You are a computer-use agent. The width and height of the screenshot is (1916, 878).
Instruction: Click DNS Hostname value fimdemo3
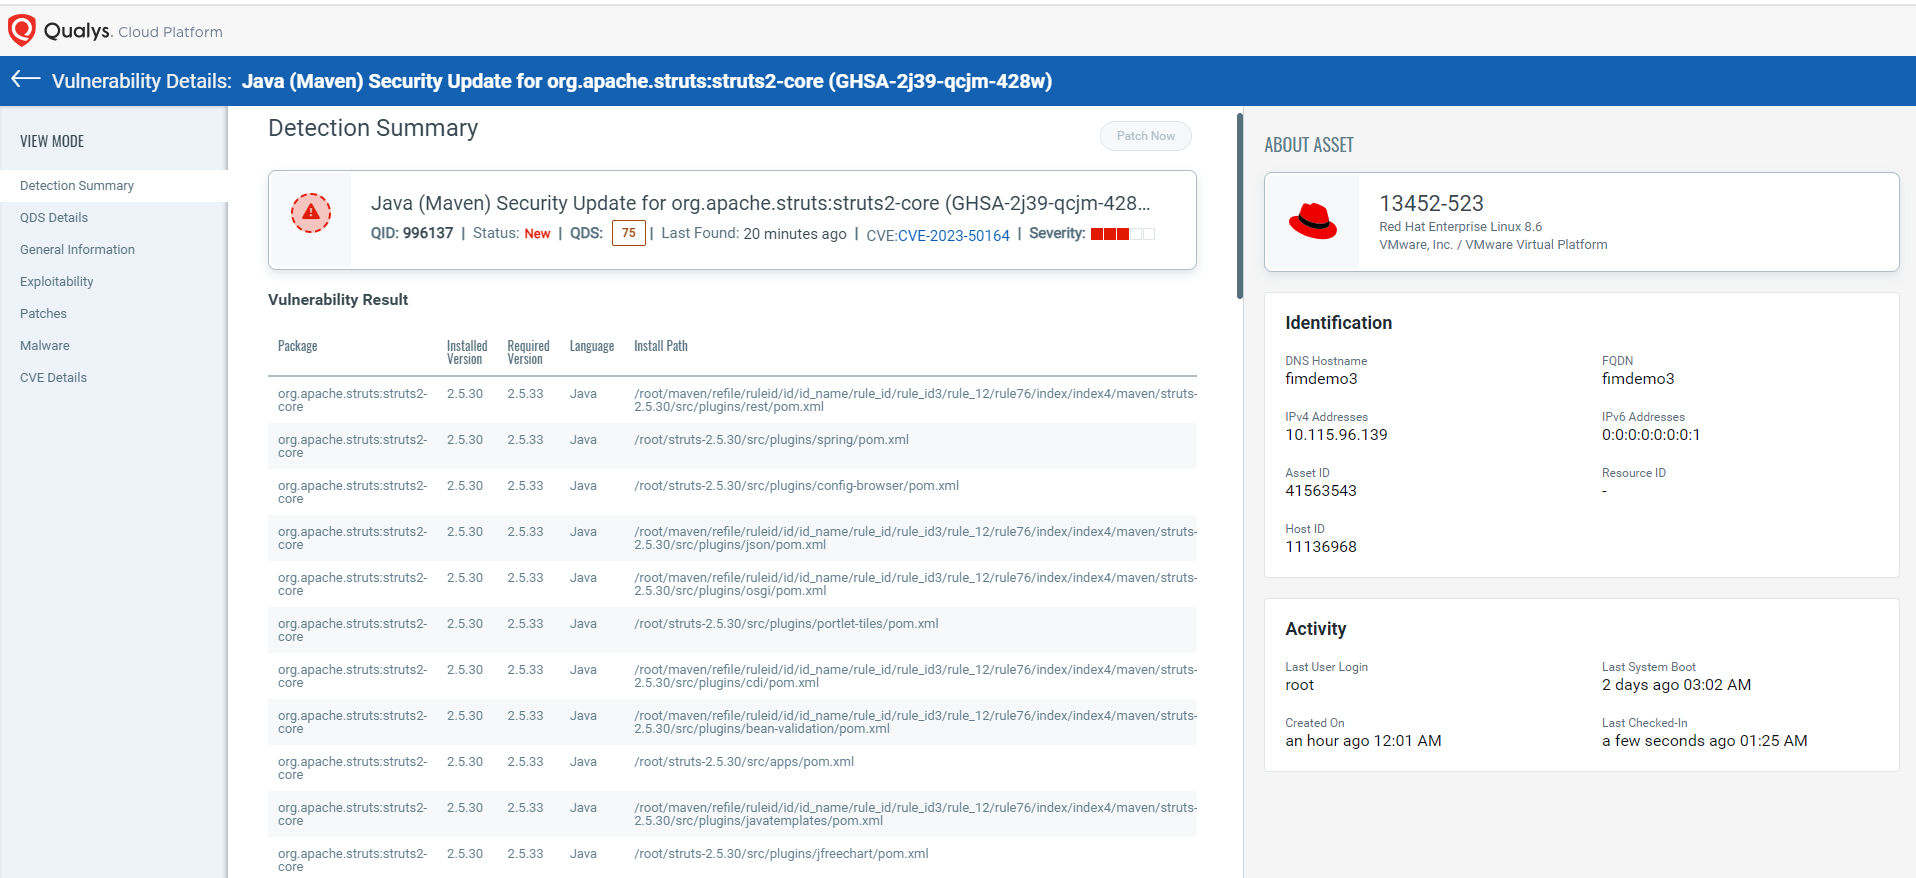coord(1321,379)
